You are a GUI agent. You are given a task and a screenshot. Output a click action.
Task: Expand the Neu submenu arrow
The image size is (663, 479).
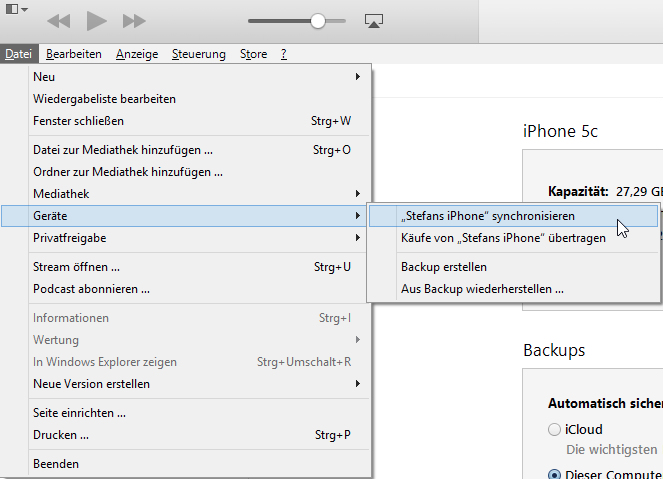click(358, 77)
